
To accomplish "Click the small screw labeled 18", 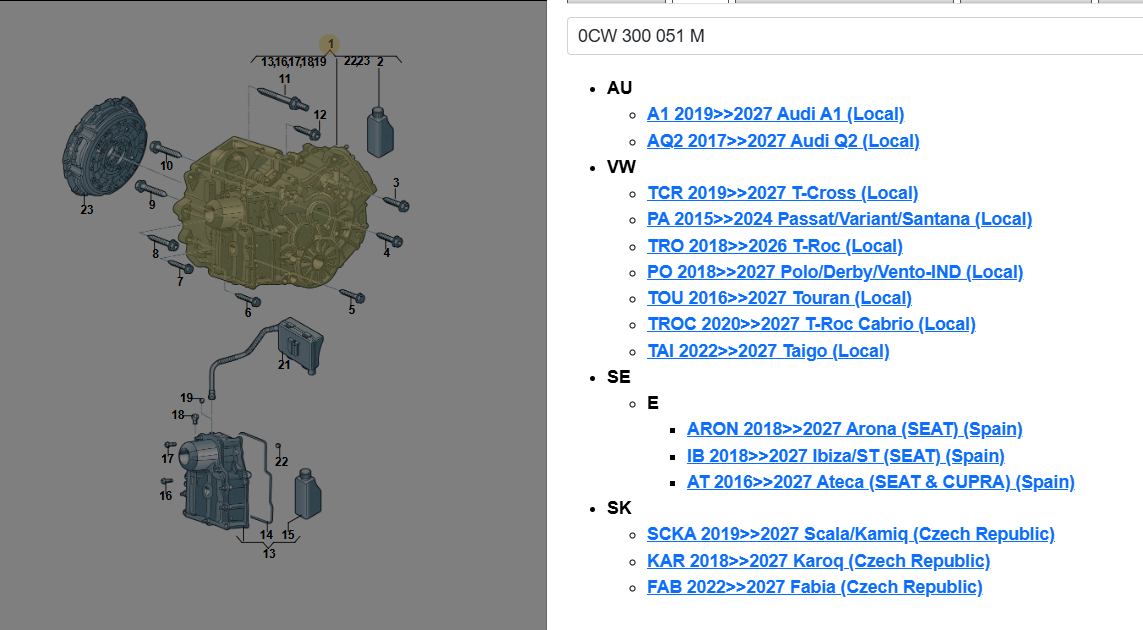I will (x=195, y=419).
